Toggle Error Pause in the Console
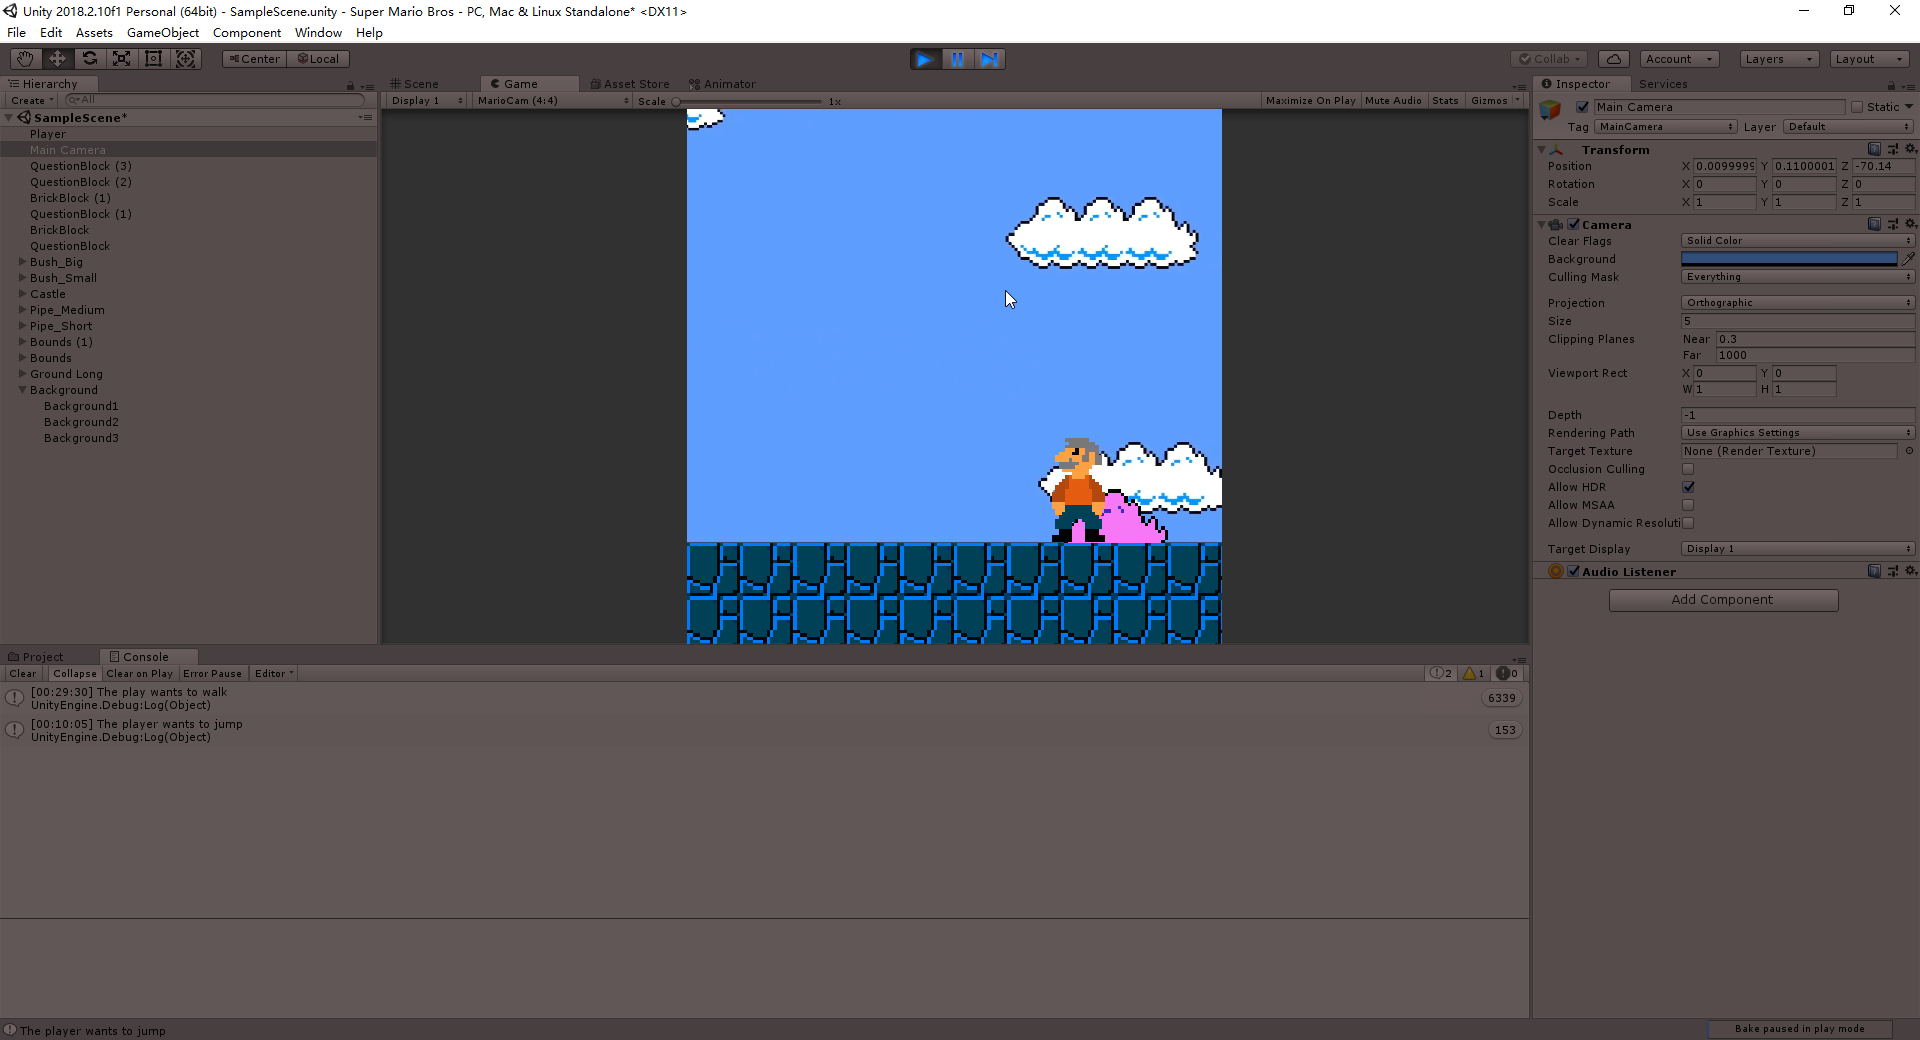This screenshot has width=1920, height=1040. pyautogui.click(x=212, y=674)
